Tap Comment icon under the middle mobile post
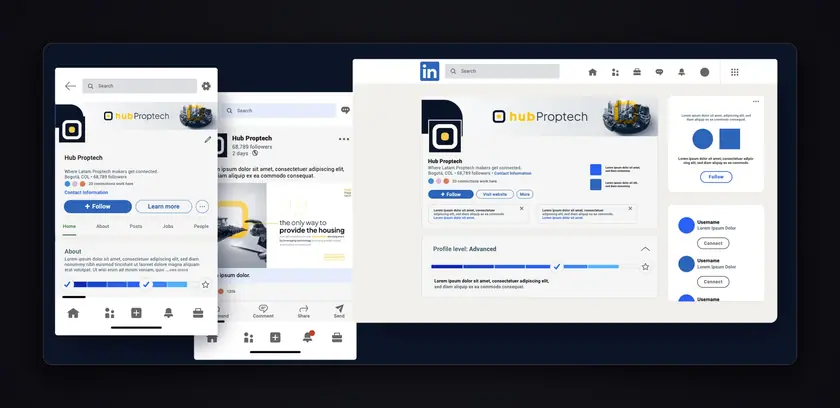 click(263, 308)
